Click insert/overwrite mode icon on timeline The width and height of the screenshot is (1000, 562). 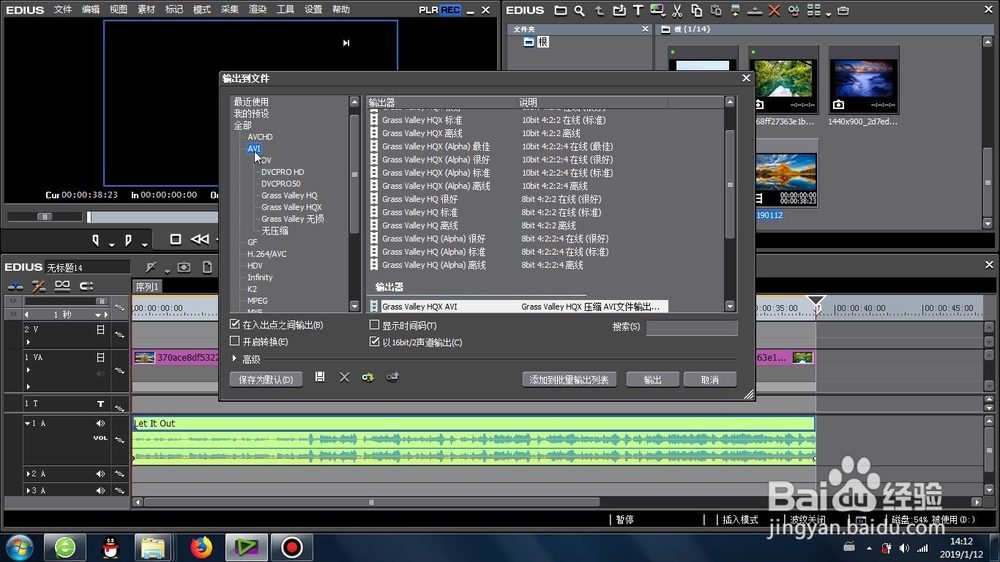coord(15,286)
